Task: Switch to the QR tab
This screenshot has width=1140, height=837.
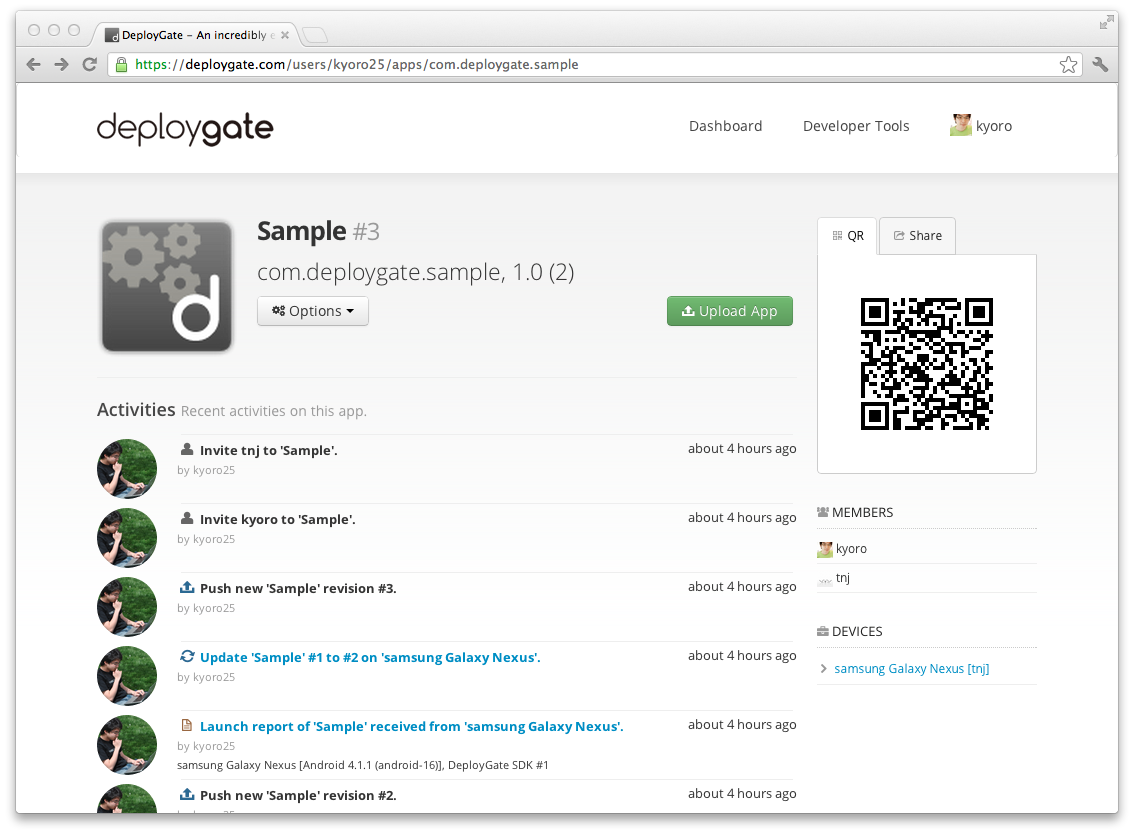Action: coord(848,236)
